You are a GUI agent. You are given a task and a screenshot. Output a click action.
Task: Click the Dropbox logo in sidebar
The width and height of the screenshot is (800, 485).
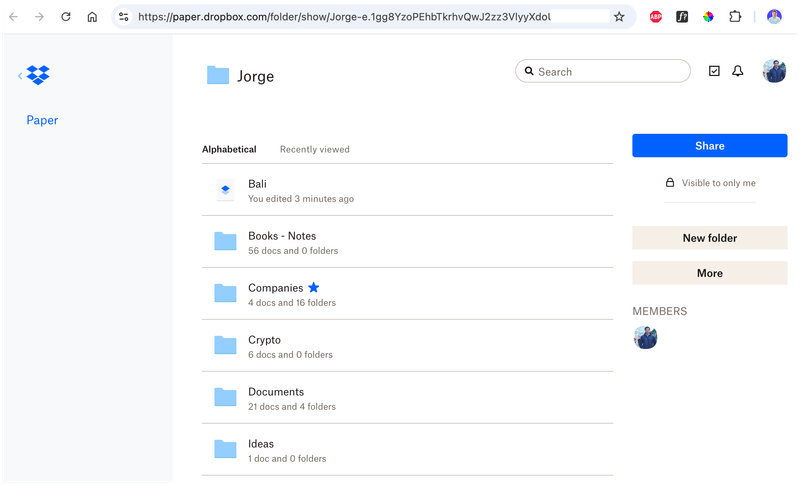tap(38, 75)
